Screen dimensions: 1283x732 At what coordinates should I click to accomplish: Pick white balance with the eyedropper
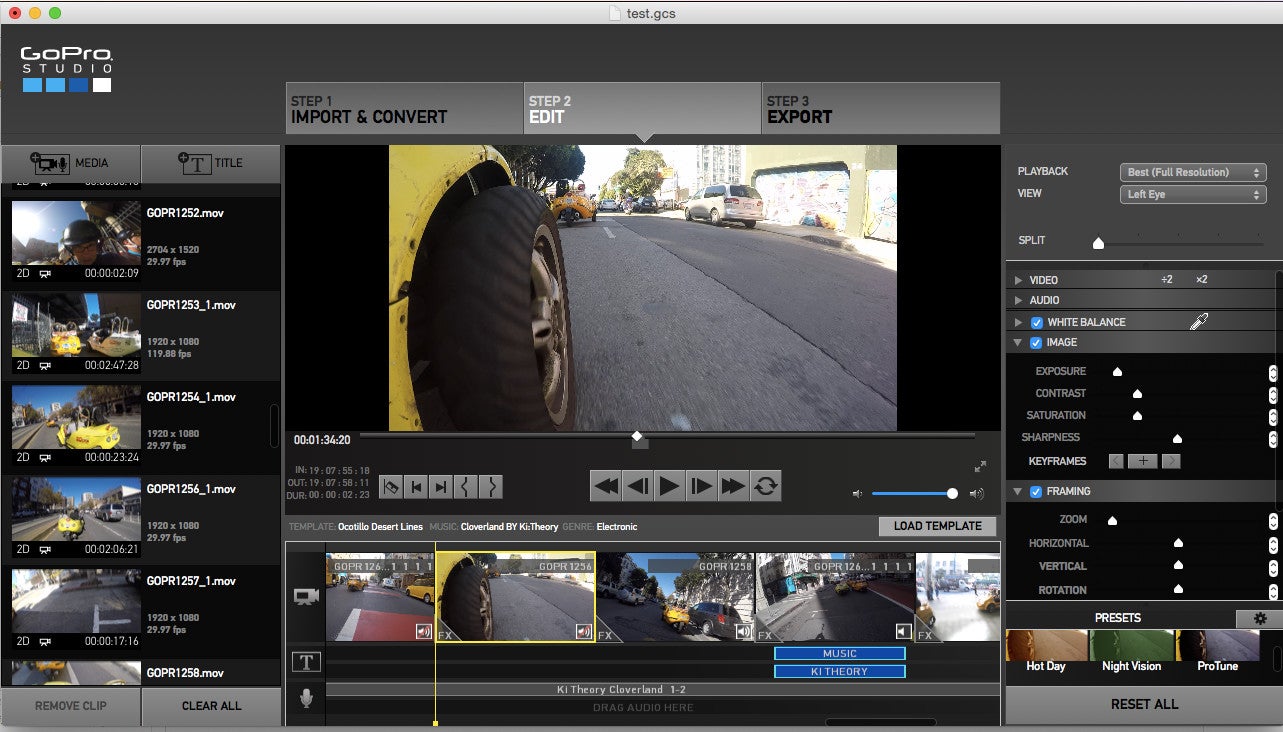(1198, 321)
